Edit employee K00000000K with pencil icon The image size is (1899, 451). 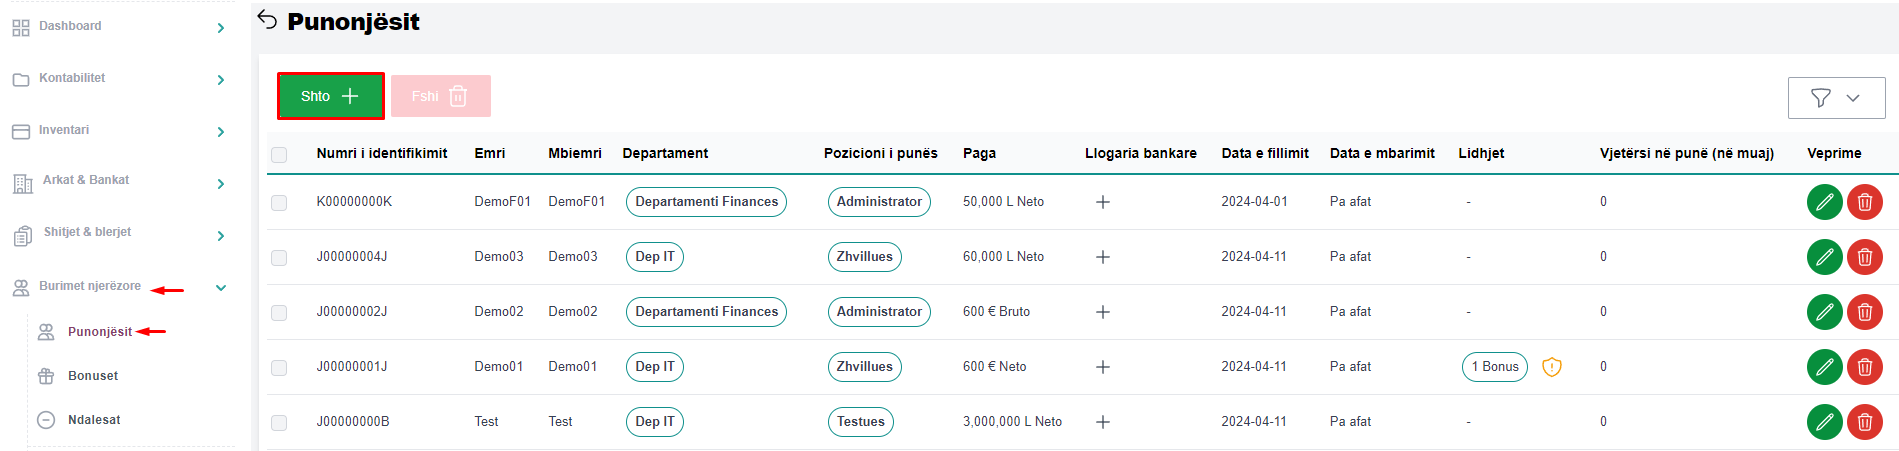coord(1824,202)
